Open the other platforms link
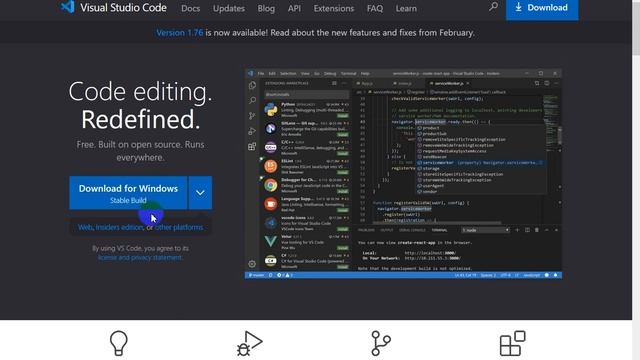 tap(179, 227)
